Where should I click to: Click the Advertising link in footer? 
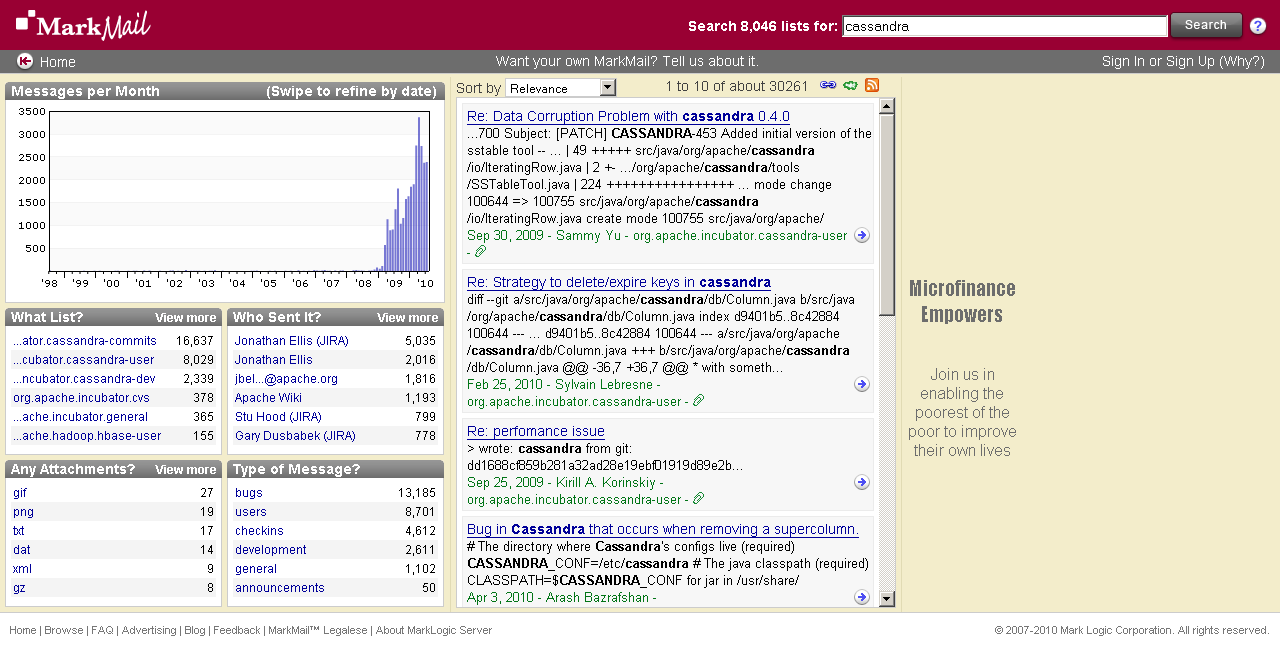coord(149,631)
